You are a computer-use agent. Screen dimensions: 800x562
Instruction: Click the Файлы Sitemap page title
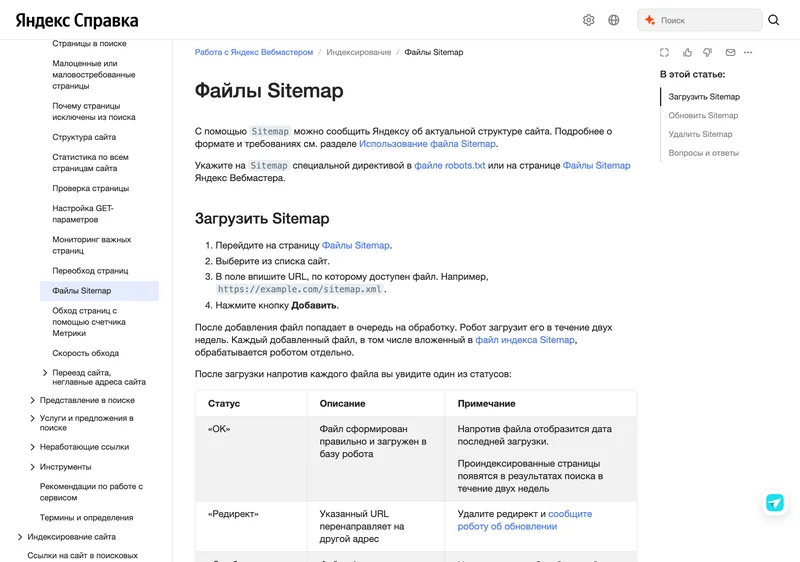coord(269,90)
